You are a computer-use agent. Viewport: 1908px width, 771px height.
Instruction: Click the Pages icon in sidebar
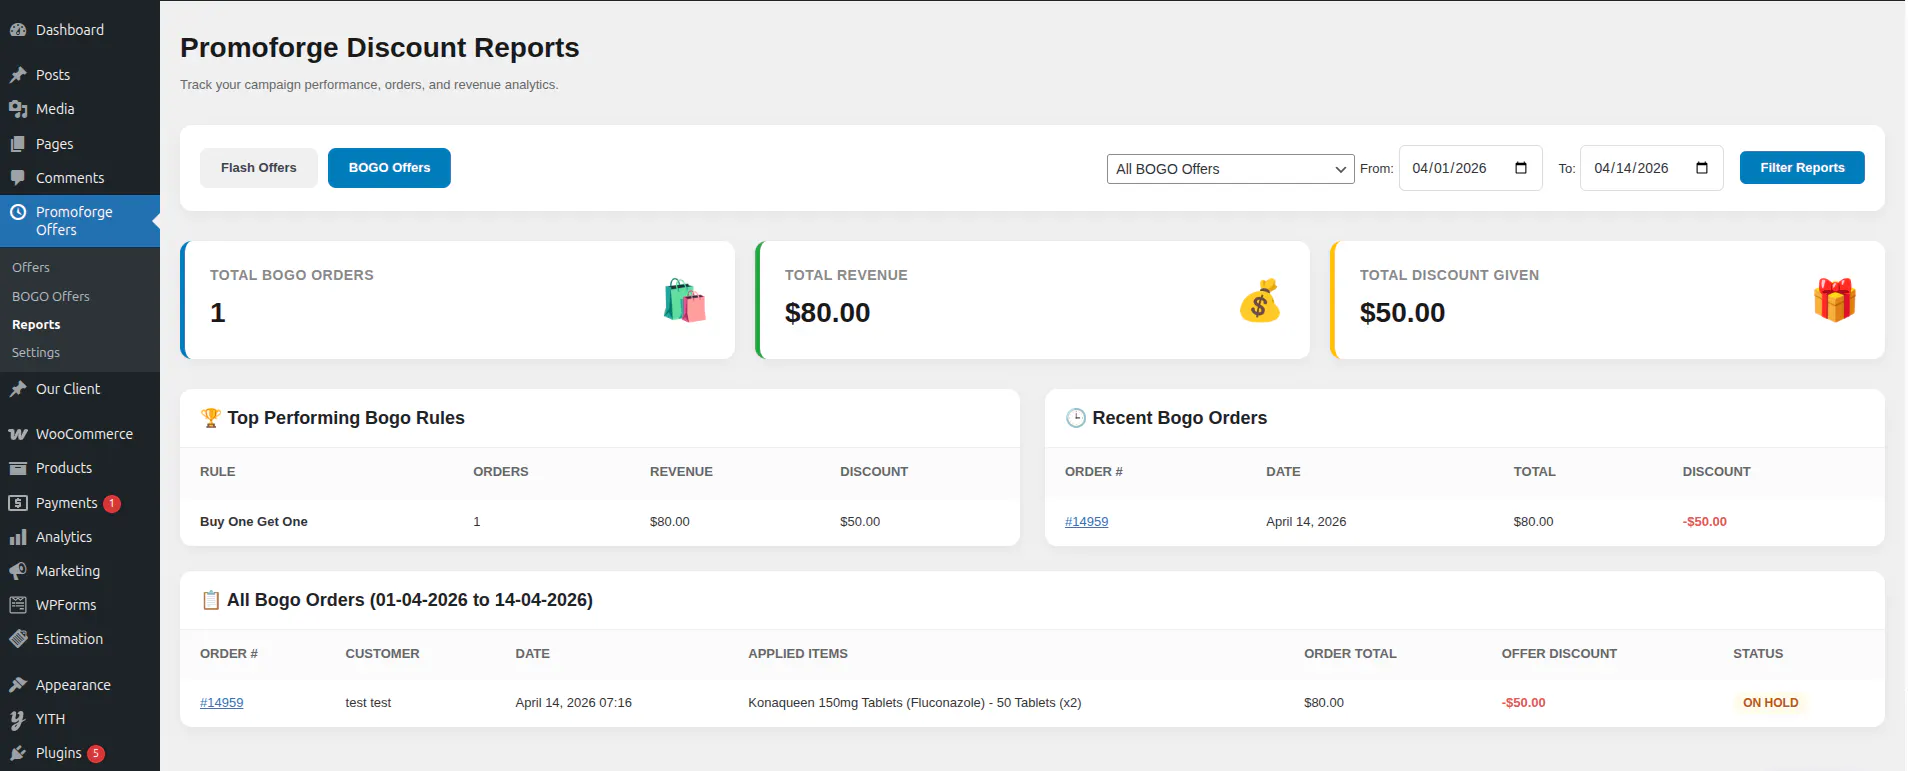tap(18, 144)
